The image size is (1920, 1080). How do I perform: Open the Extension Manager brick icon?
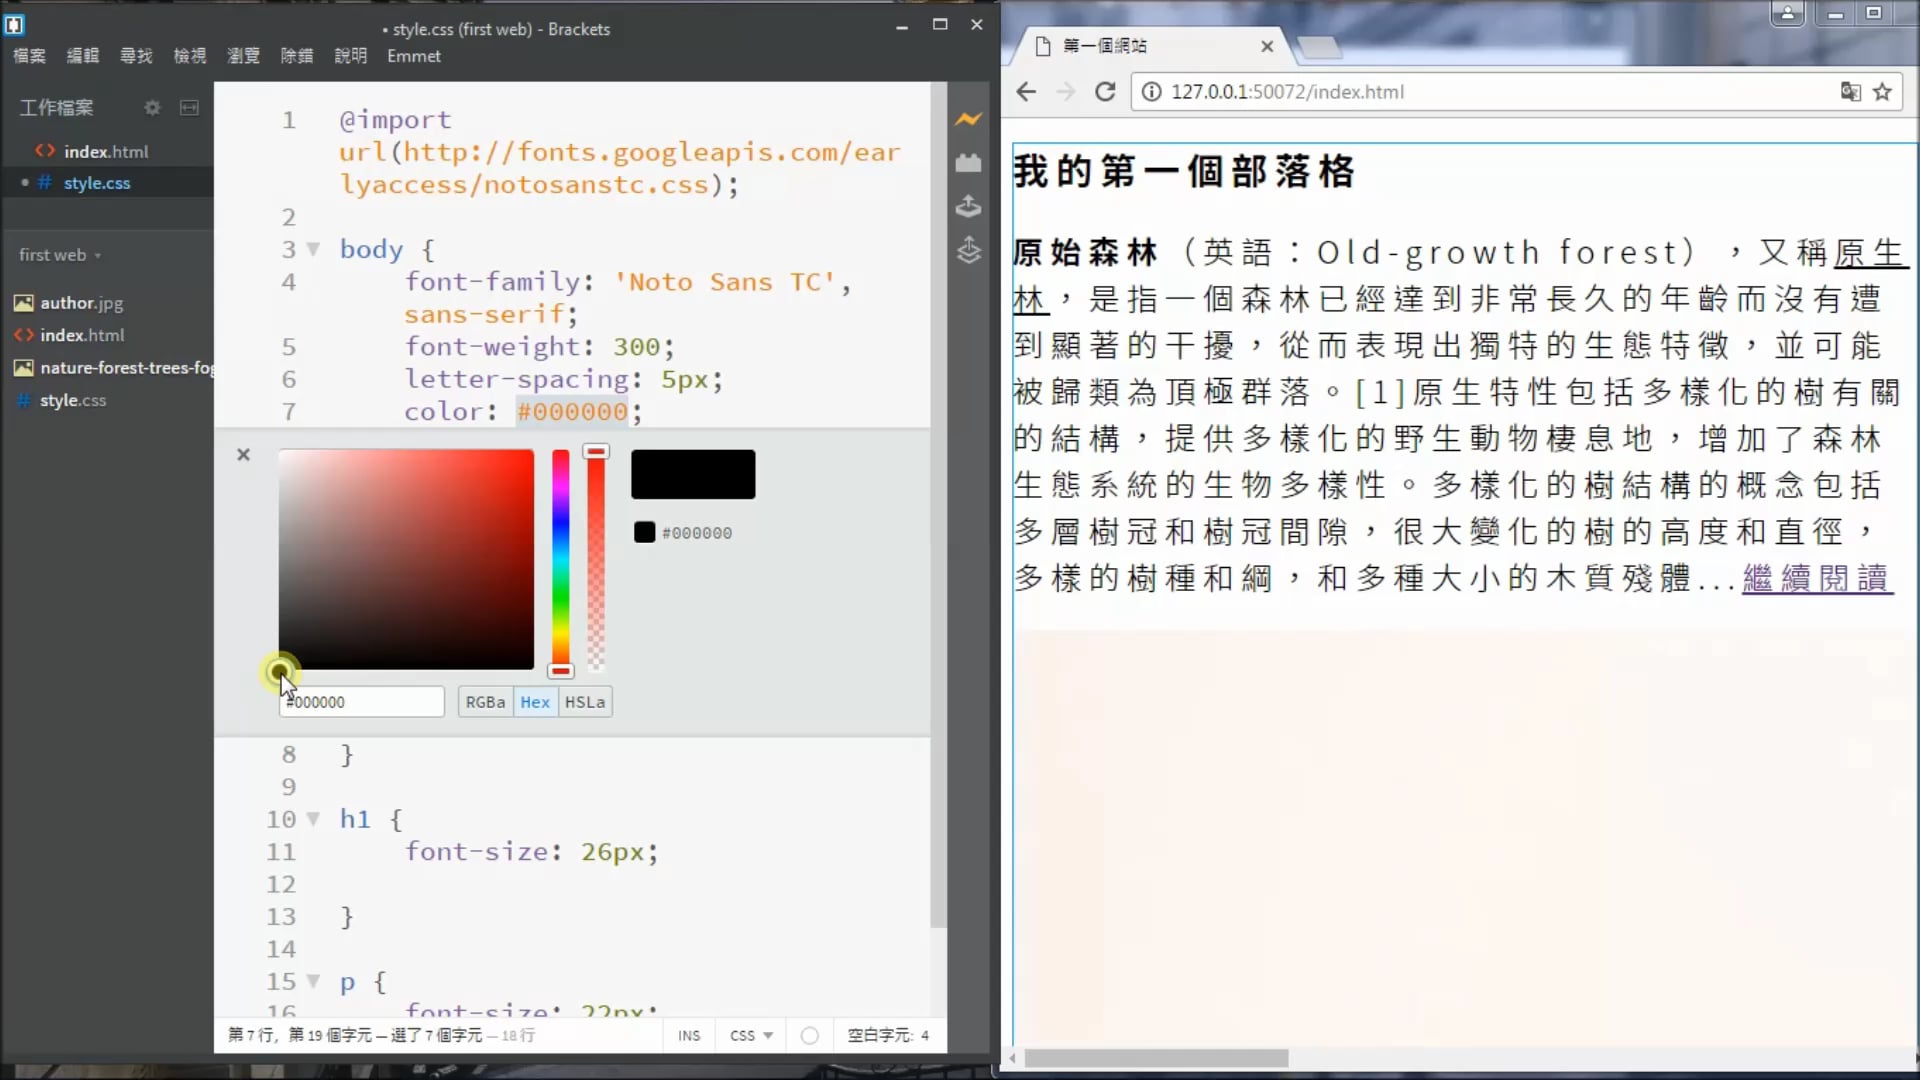[968, 163]
